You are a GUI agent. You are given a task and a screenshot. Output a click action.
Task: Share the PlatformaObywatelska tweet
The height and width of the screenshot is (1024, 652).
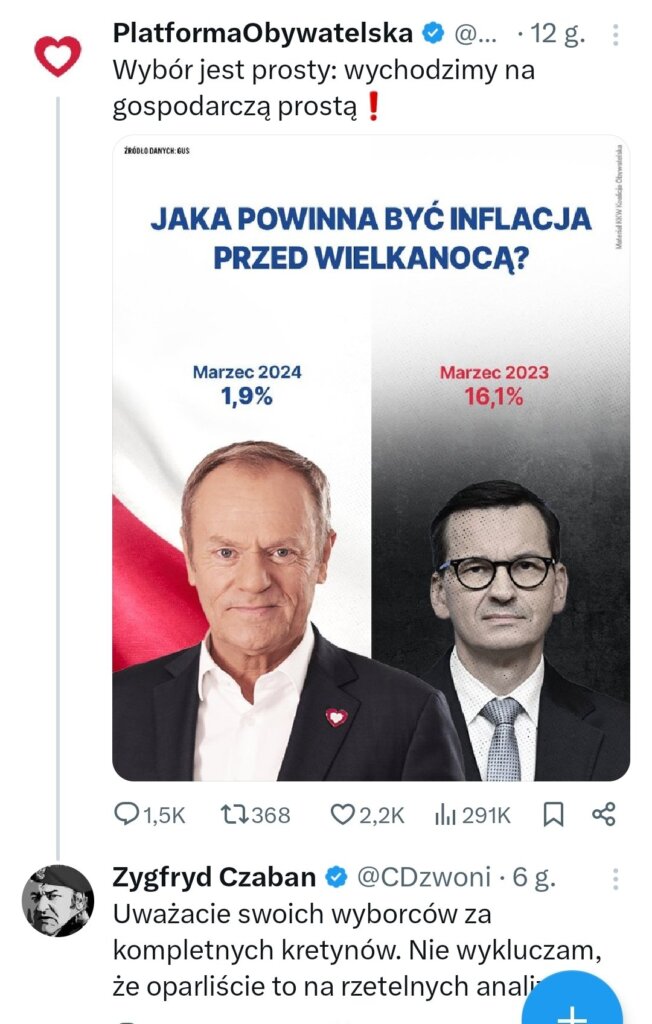point(603,815)
